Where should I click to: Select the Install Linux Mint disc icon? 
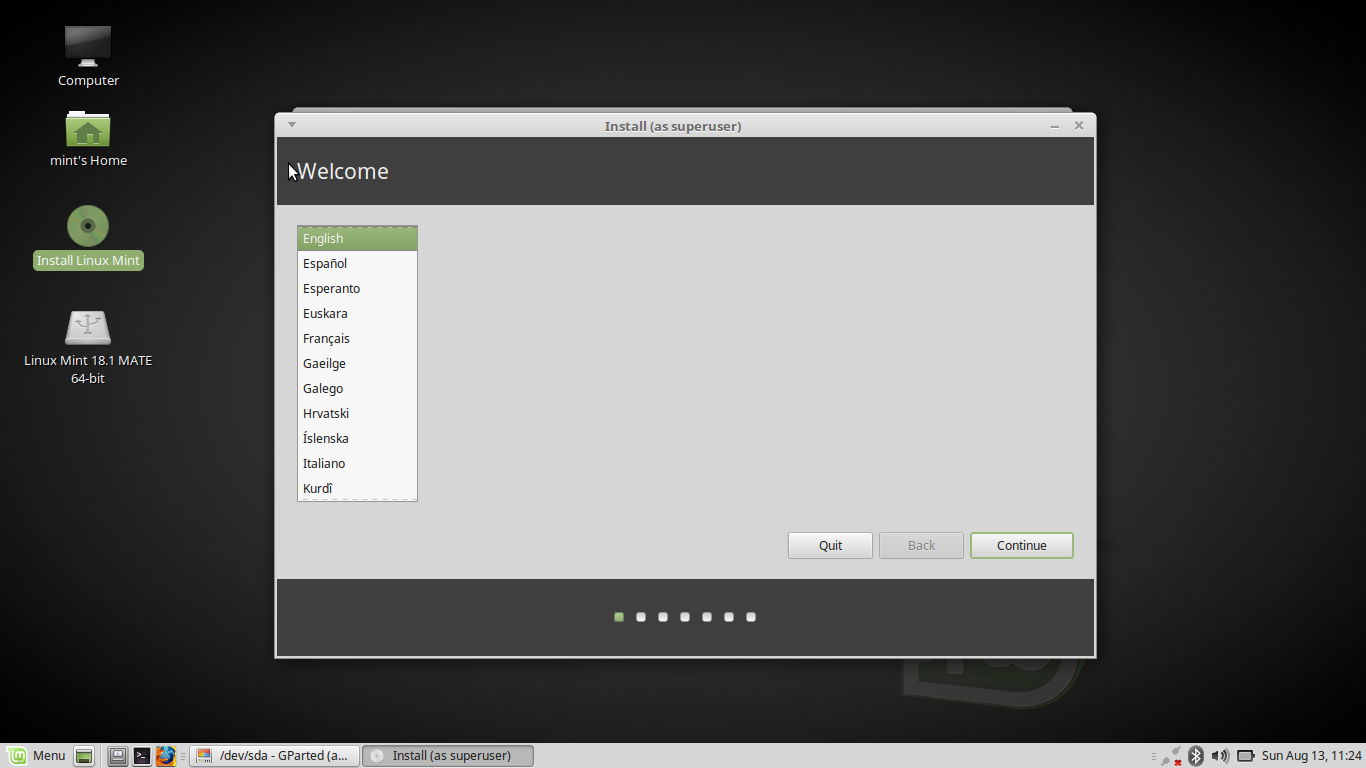coord(88,226)
